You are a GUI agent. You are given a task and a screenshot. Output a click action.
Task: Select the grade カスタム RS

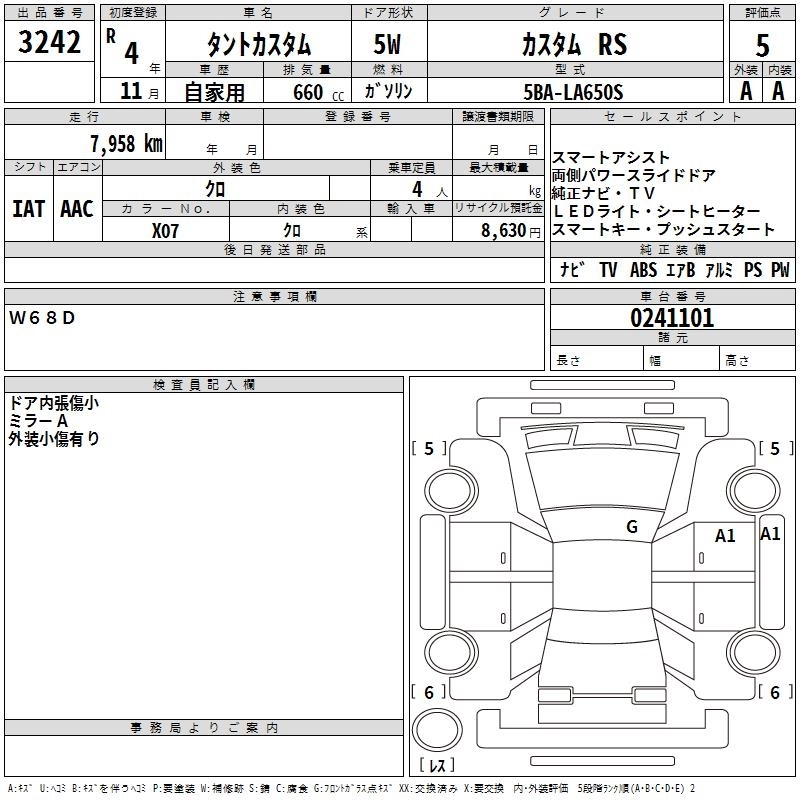[x=574, y=45]
